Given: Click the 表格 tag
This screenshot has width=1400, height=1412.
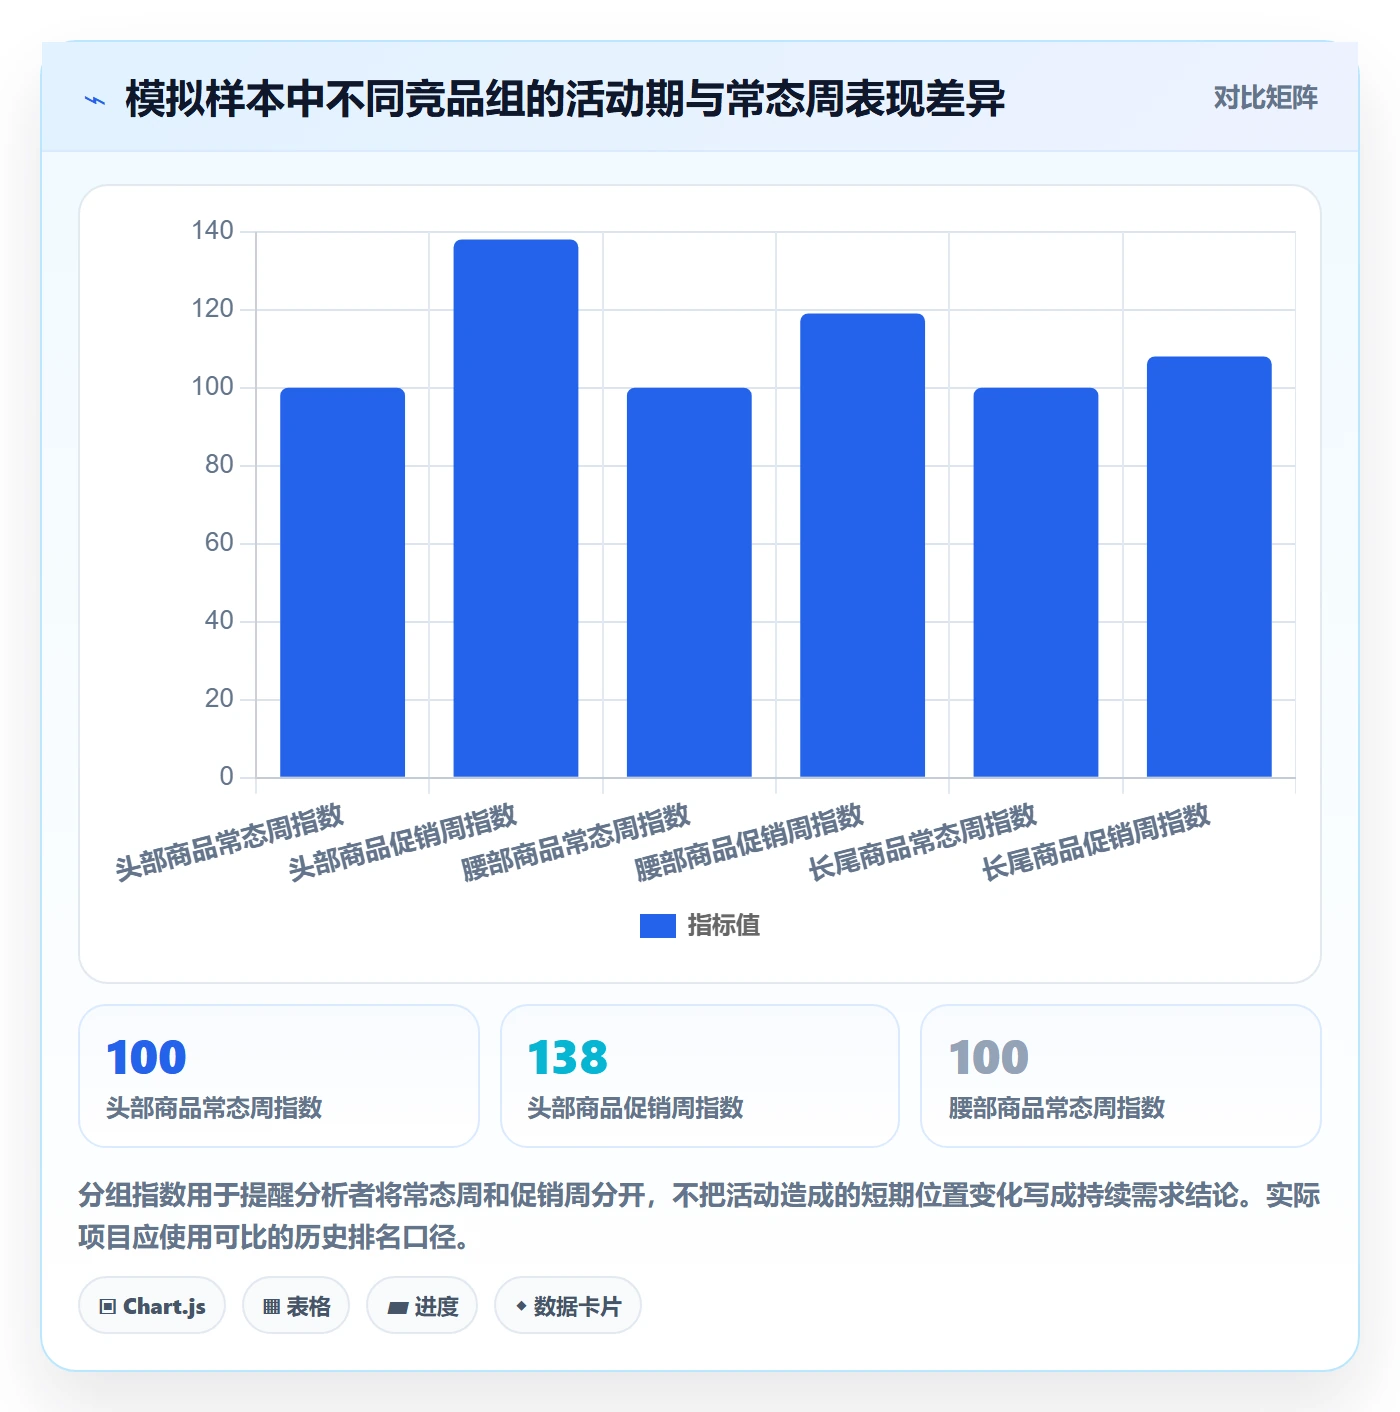Looking at the screenshot, I should point(296,1305).
